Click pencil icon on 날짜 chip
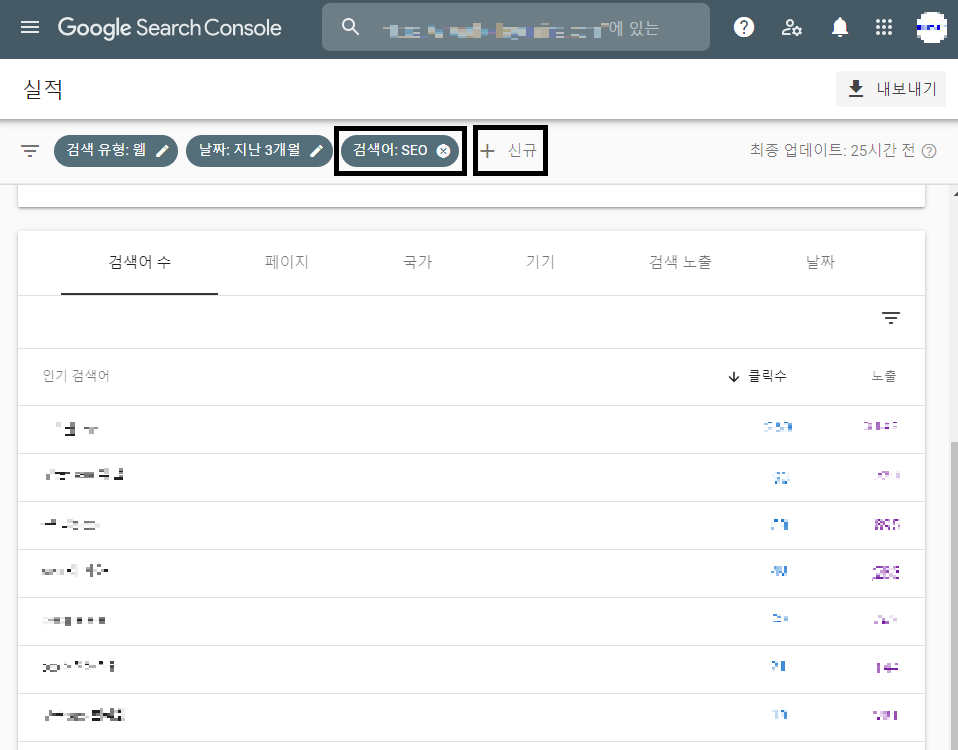The height and width of the screenshot is (750, 958). [x=316, y=151]
